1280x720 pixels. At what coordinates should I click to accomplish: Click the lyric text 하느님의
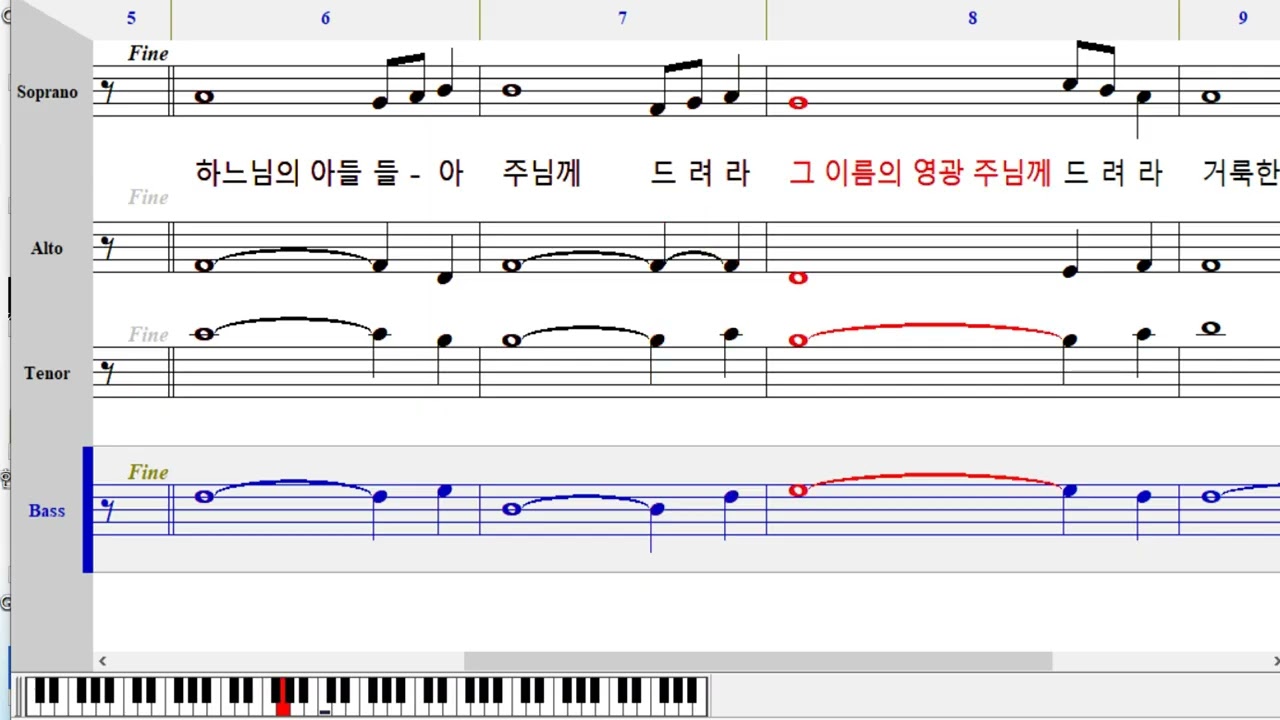(x=247, y=174)
